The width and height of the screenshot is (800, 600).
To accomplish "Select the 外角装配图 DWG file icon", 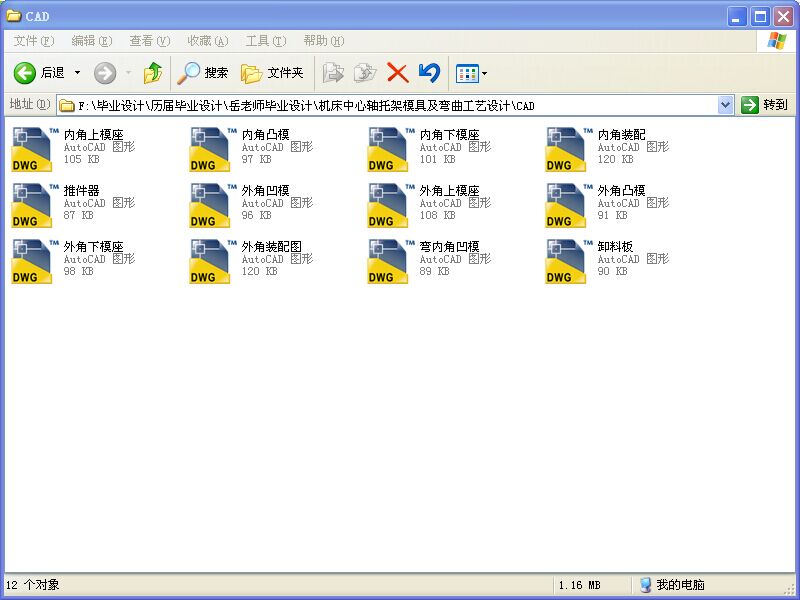I will (211, 262).
